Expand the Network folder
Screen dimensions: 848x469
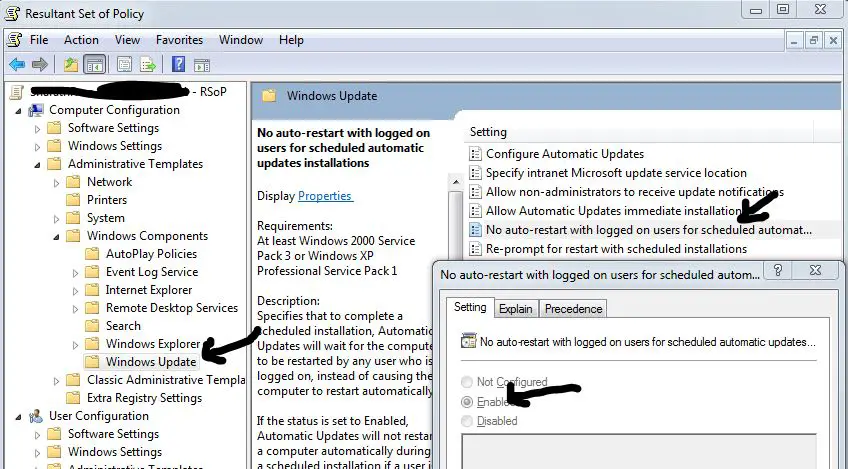56,183
